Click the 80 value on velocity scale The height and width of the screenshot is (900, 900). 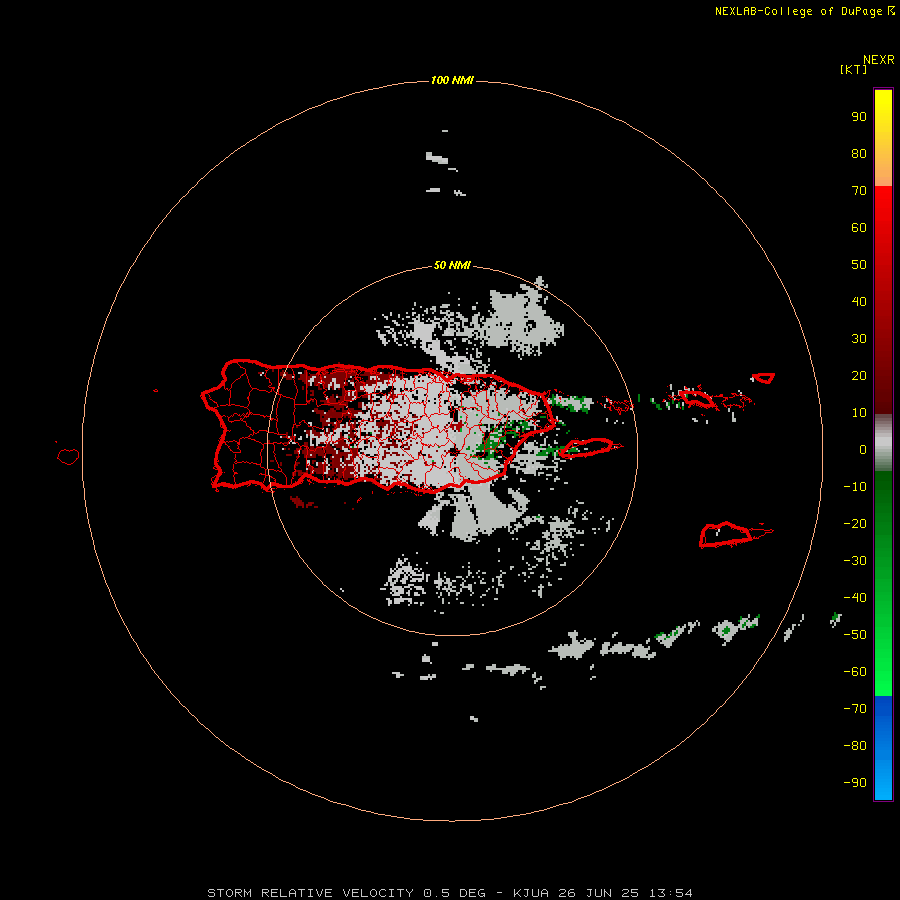(x=859, y=154)
